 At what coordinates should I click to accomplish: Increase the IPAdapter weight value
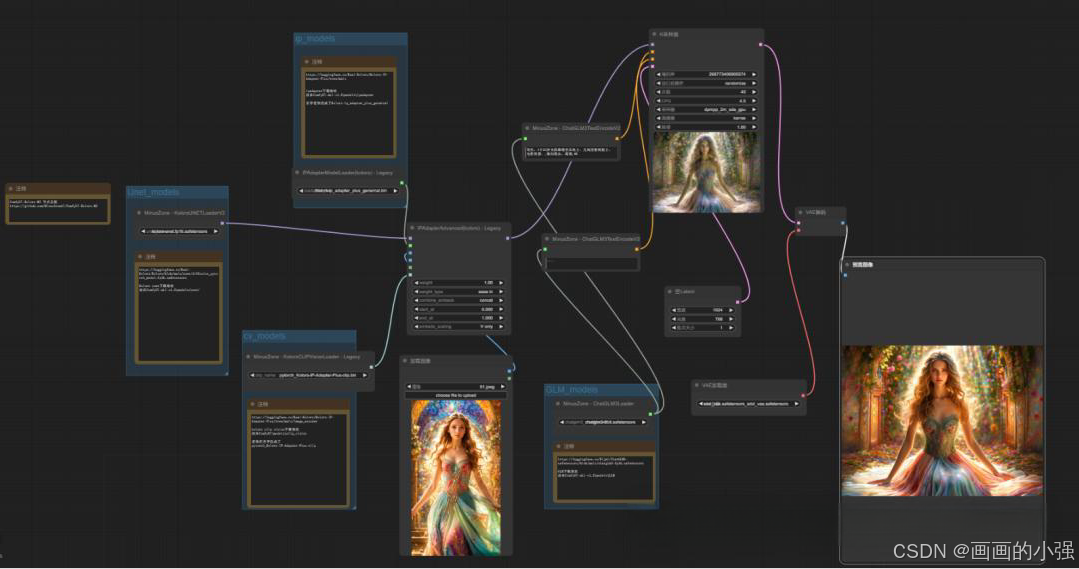(x=501, y=283)
